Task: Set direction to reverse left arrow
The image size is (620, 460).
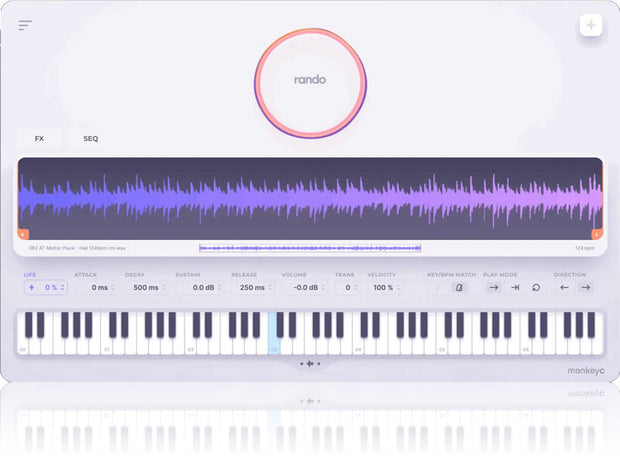Action: click(x=564, y=288)
